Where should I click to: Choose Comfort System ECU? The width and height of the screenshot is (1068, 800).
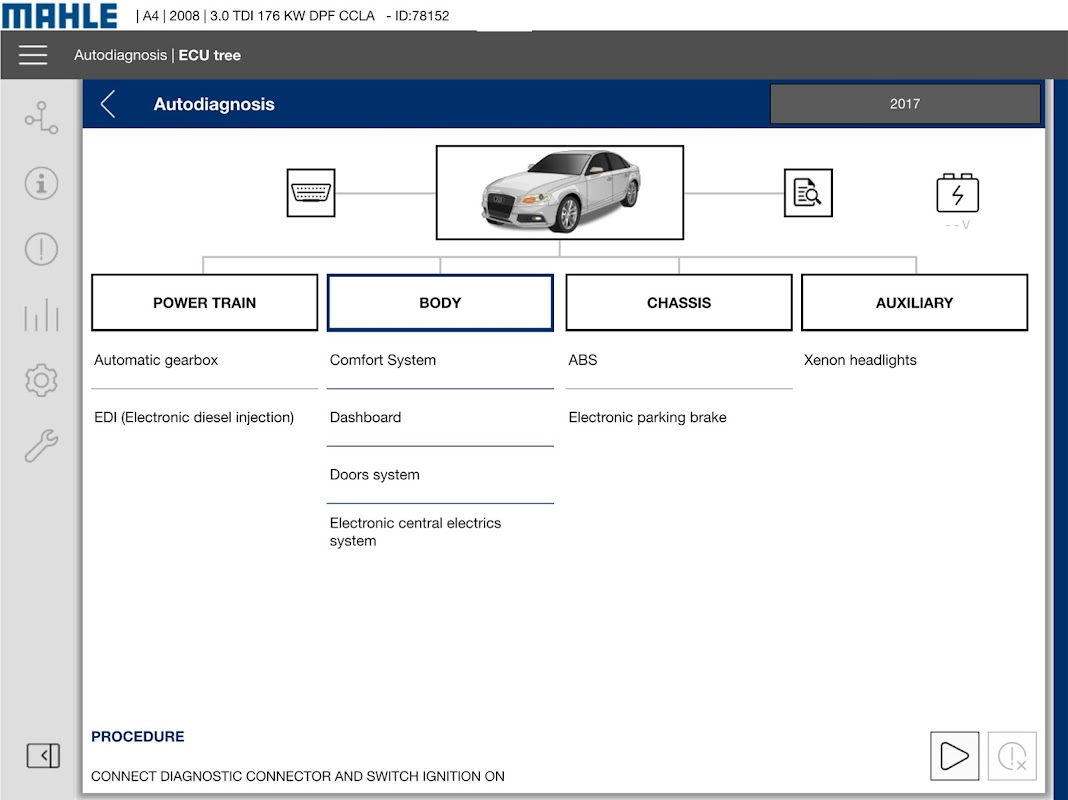click(440, 360)
